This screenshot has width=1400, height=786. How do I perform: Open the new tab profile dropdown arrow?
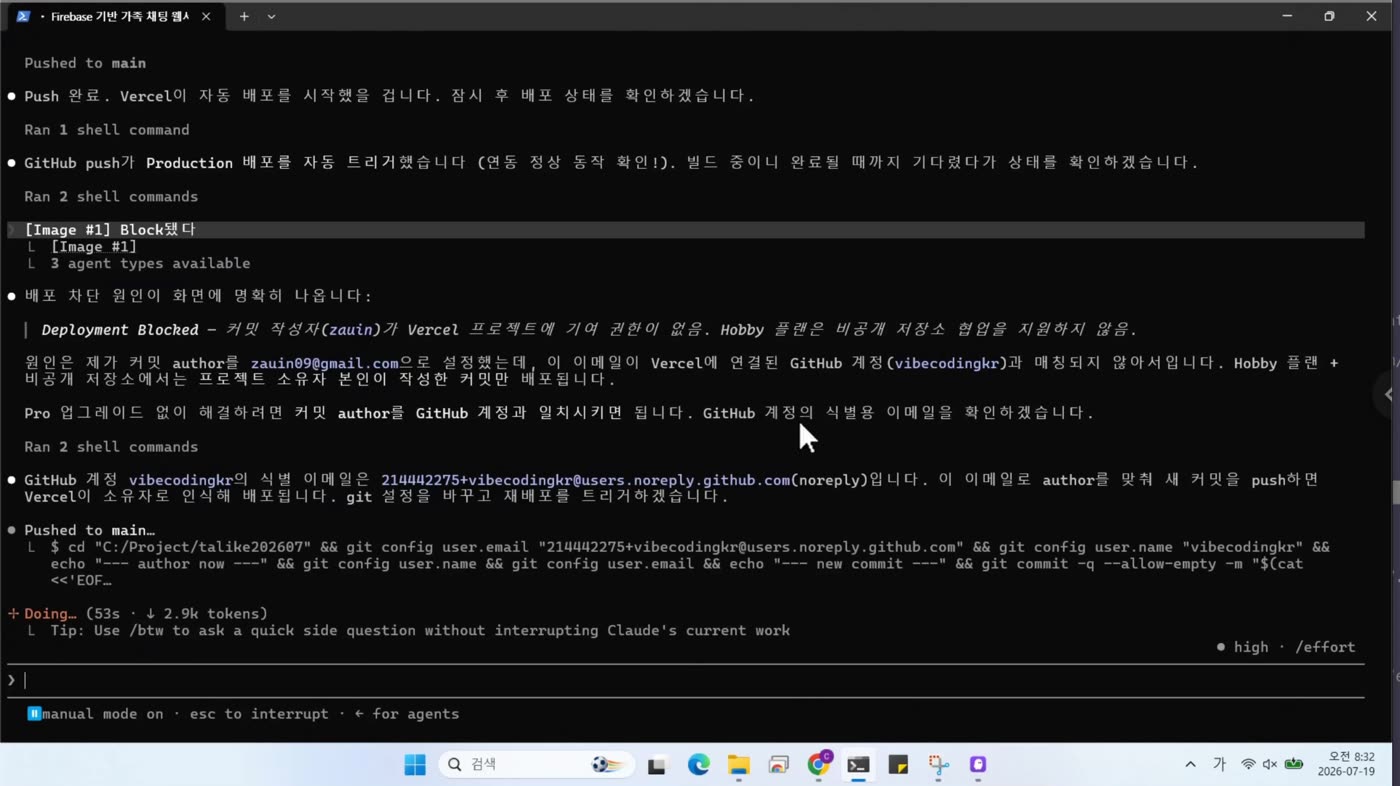click(x=271, y=16)
